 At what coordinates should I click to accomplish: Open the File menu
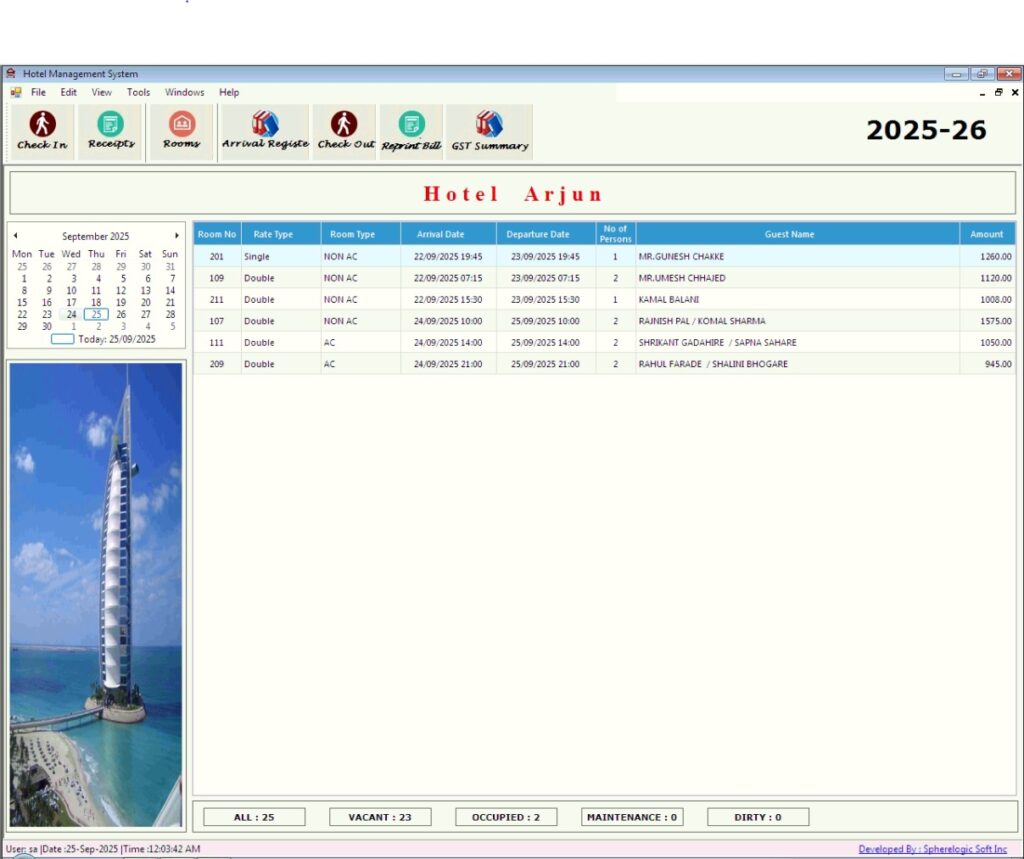[37, 92]
